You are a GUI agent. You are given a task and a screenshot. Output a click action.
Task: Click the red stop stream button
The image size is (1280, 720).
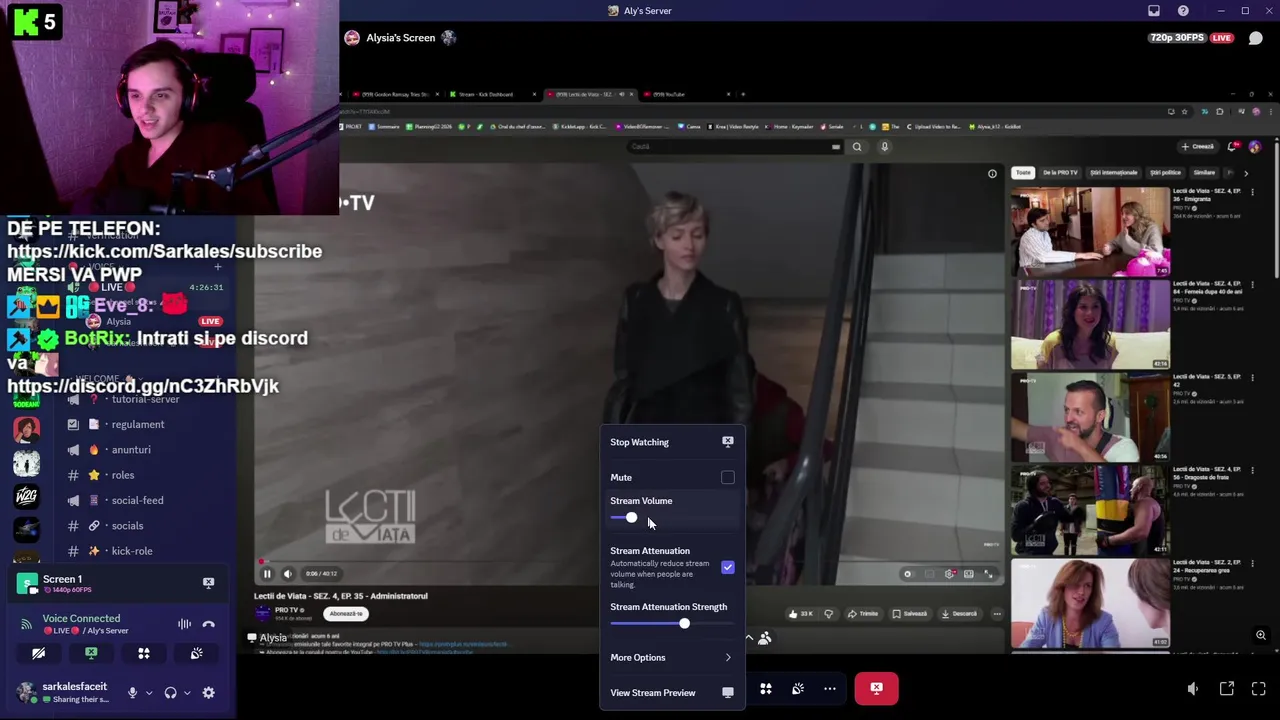(x=876, y=688)
